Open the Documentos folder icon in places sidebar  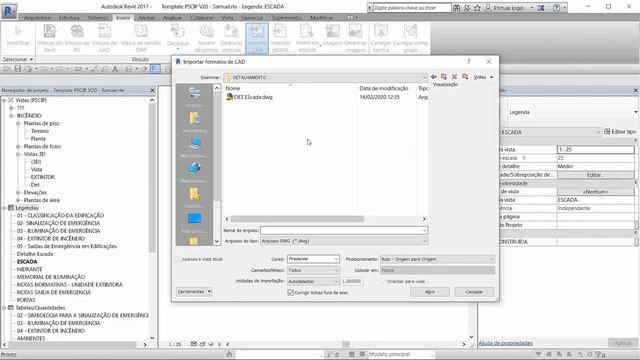coord(194,121)
